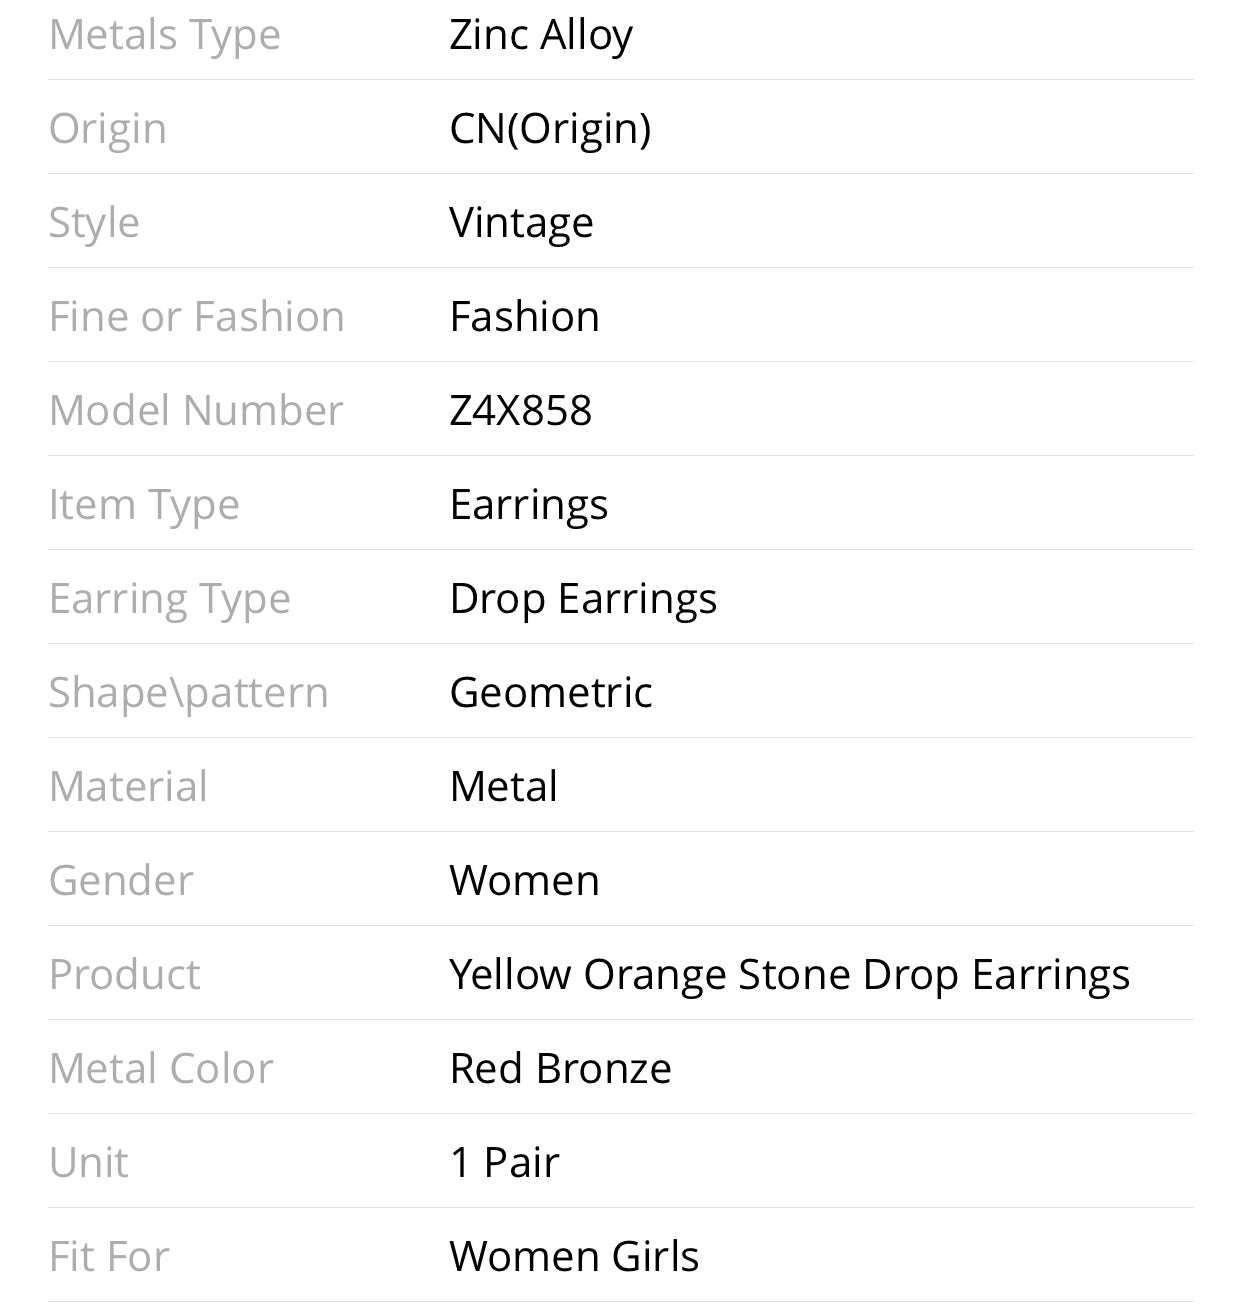Viewport: 1242px width, 1308px height.
Task: Click the Fine or Fashion label
Action: [x=197, y=317]
